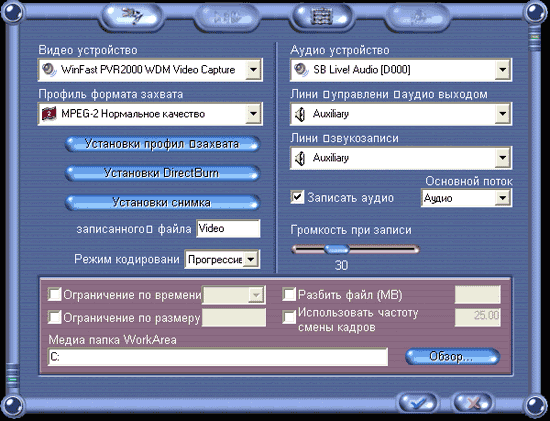
Task: Expand the Видео устройство dropdown
Action: click(253, 70)
